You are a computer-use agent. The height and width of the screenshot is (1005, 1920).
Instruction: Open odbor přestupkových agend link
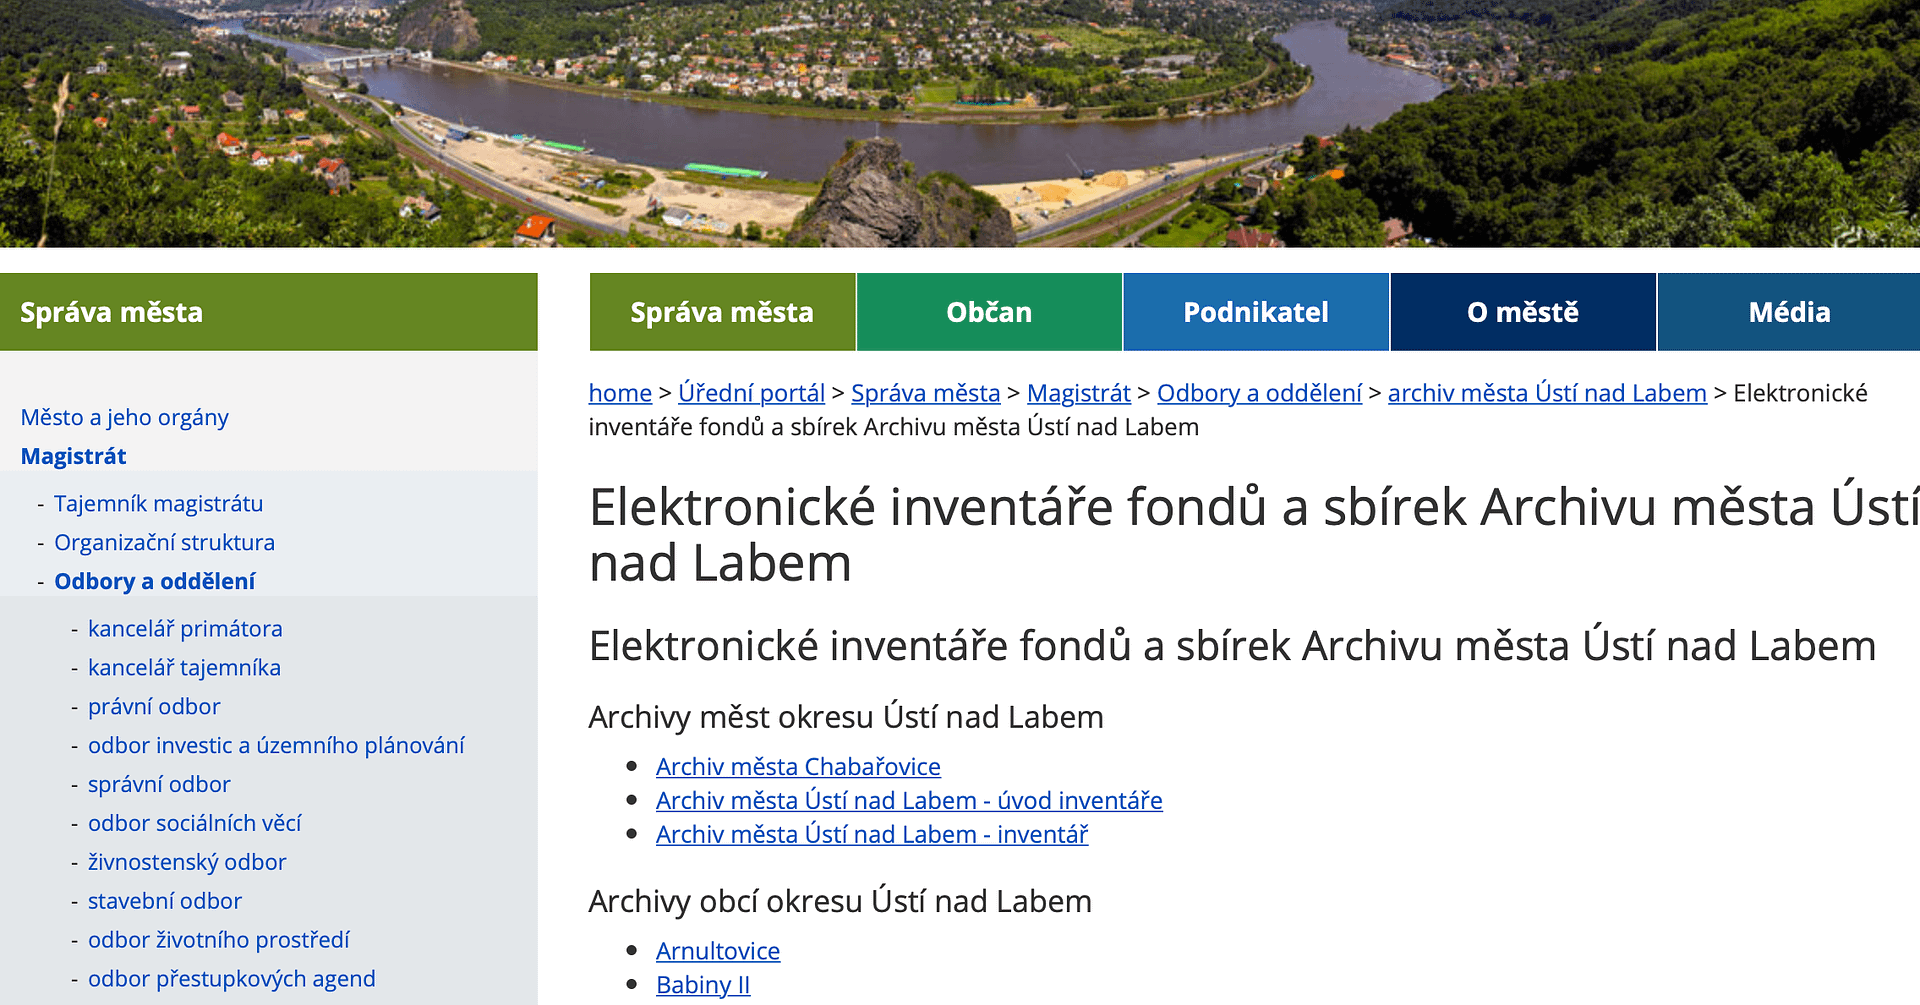[232, 979]
